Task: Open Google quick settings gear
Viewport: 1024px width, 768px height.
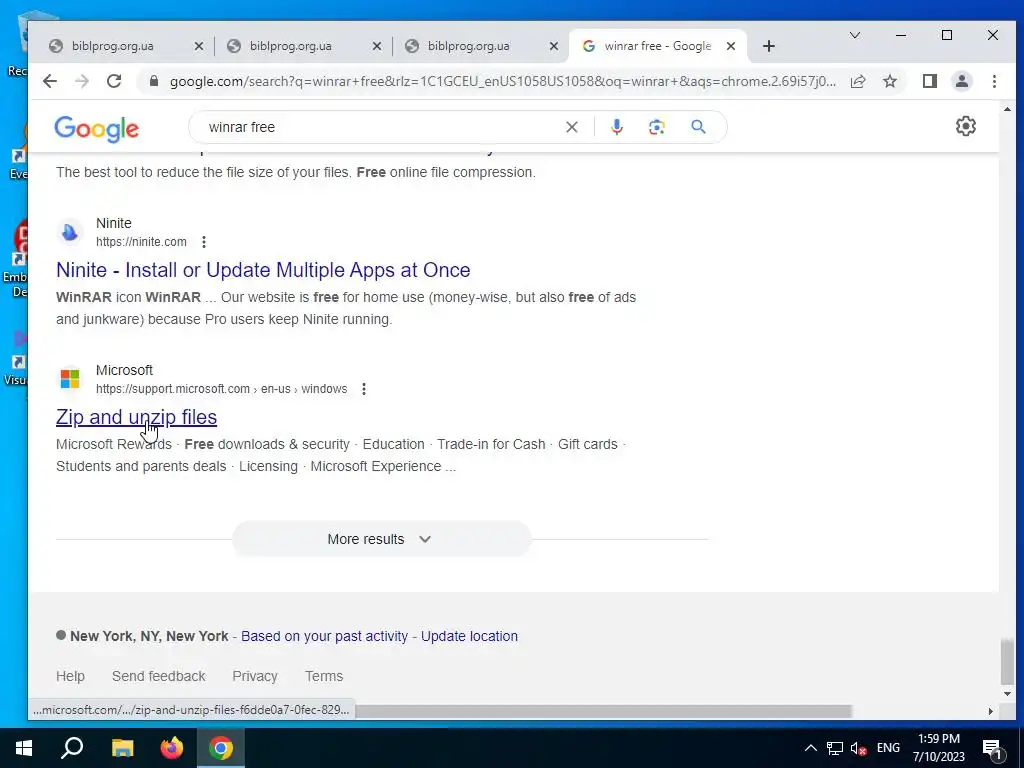Action: pyautogui.click(x=965, y=126)
